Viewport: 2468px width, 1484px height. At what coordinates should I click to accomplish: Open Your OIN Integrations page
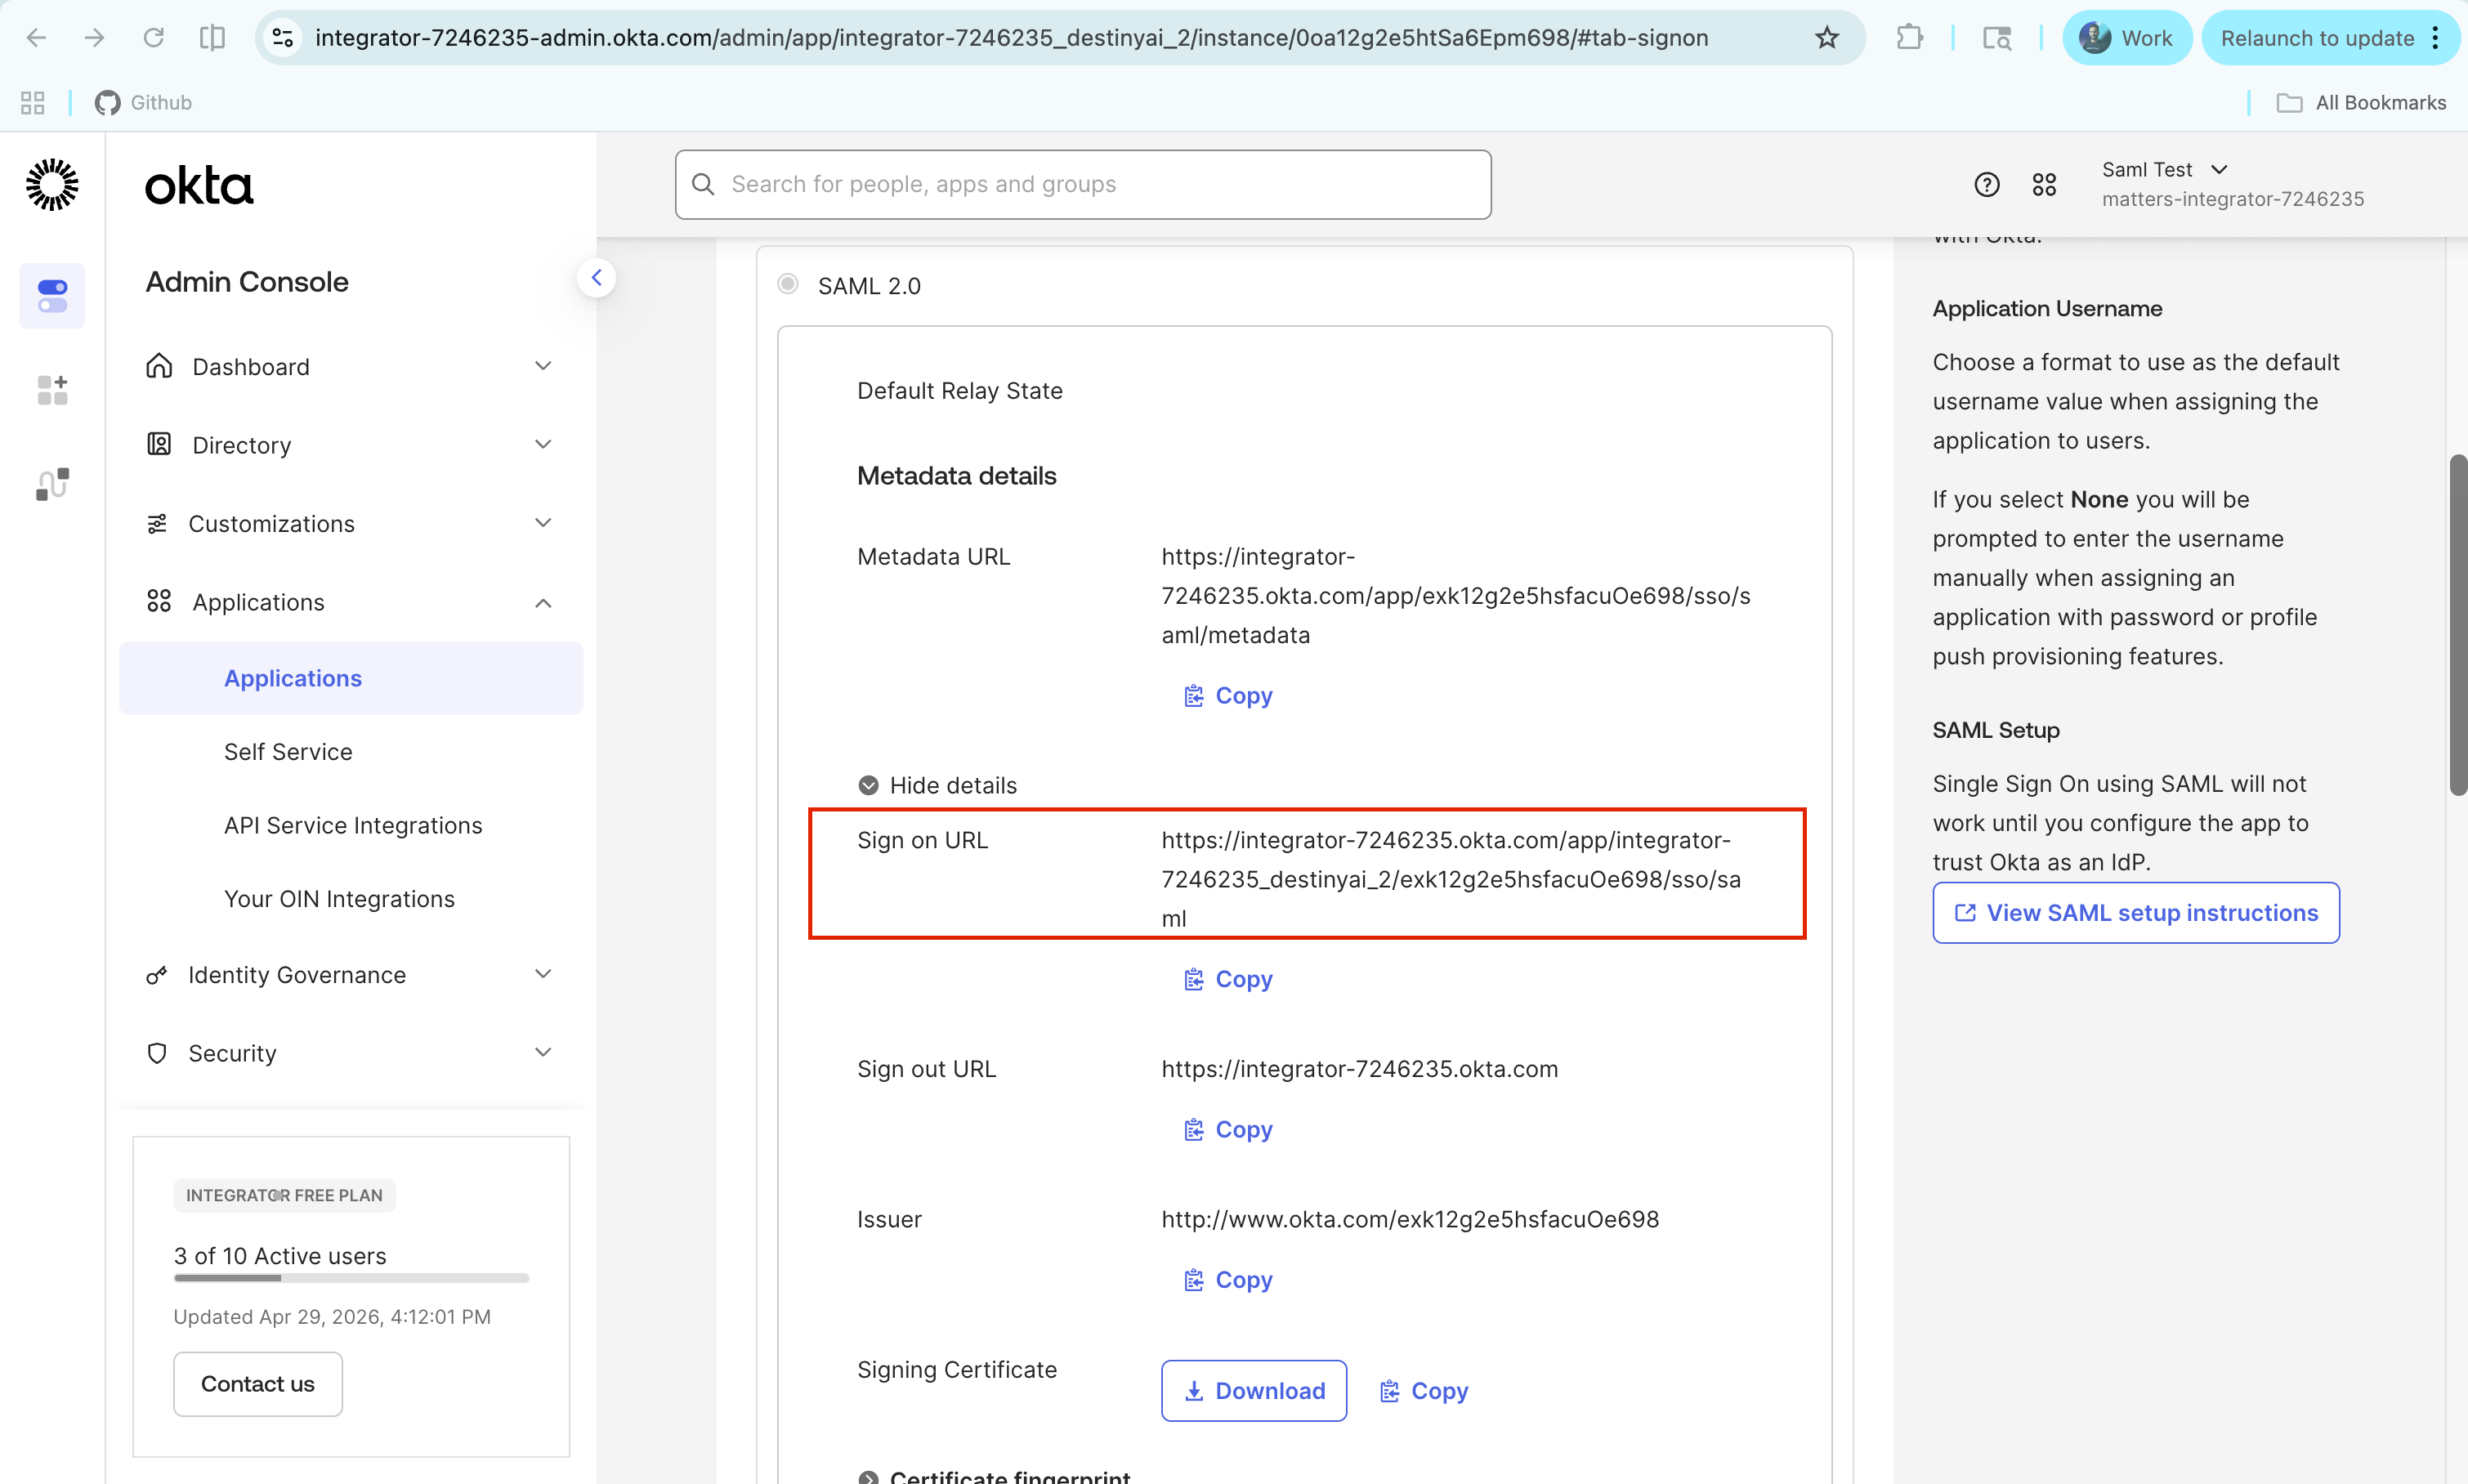(339, 899)
